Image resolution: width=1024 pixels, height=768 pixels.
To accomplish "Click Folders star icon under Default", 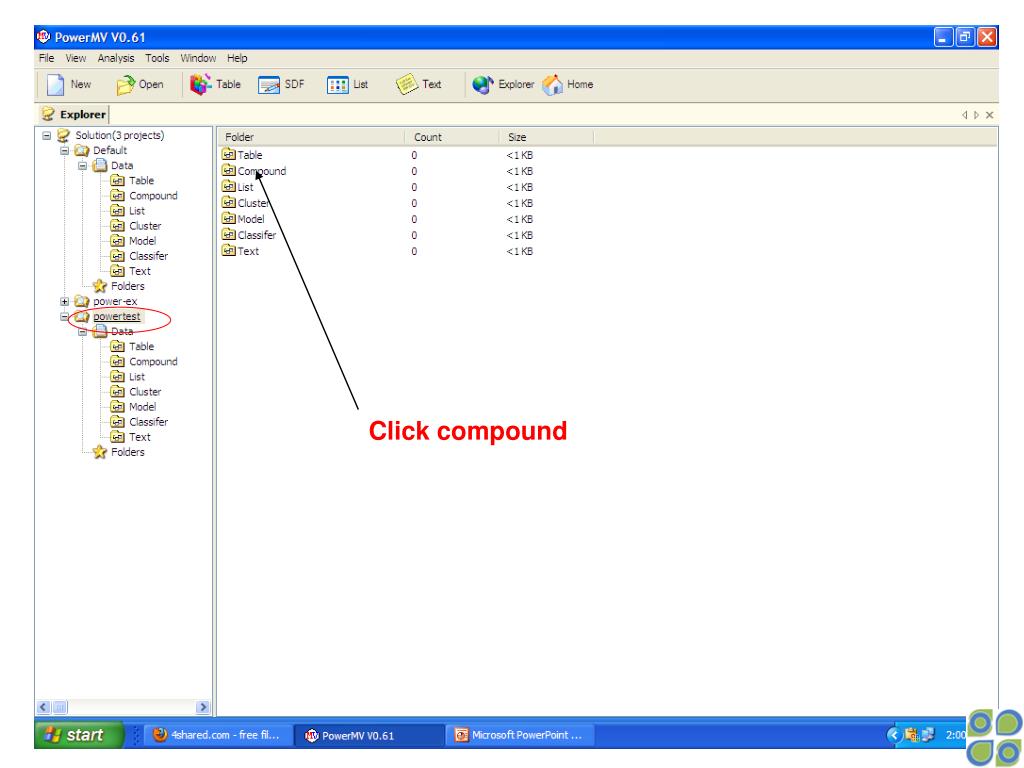I will point(99,286).
